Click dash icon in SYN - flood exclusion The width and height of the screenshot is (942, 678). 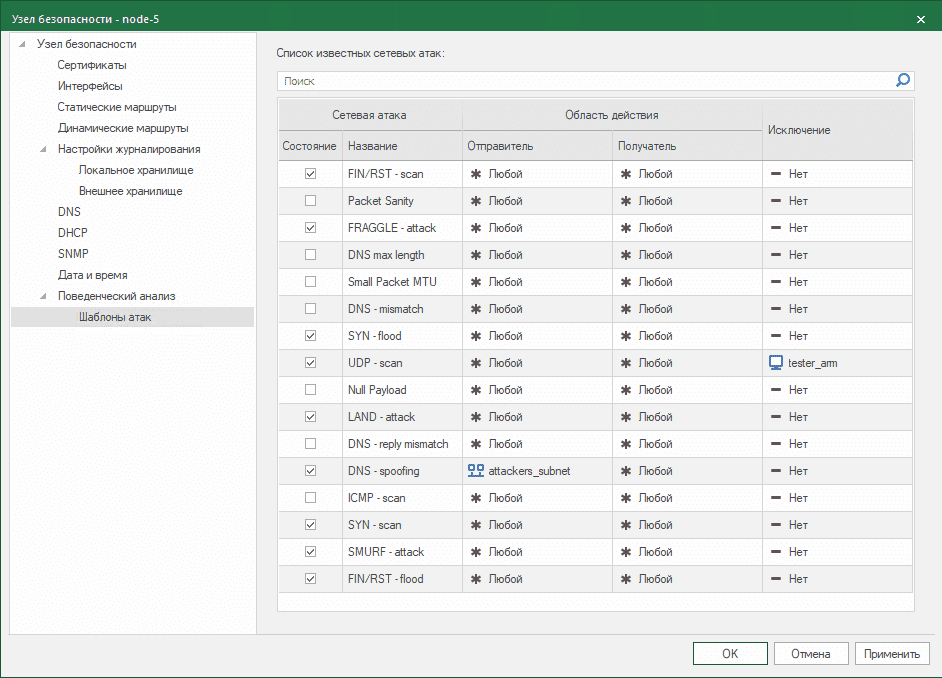775,336
